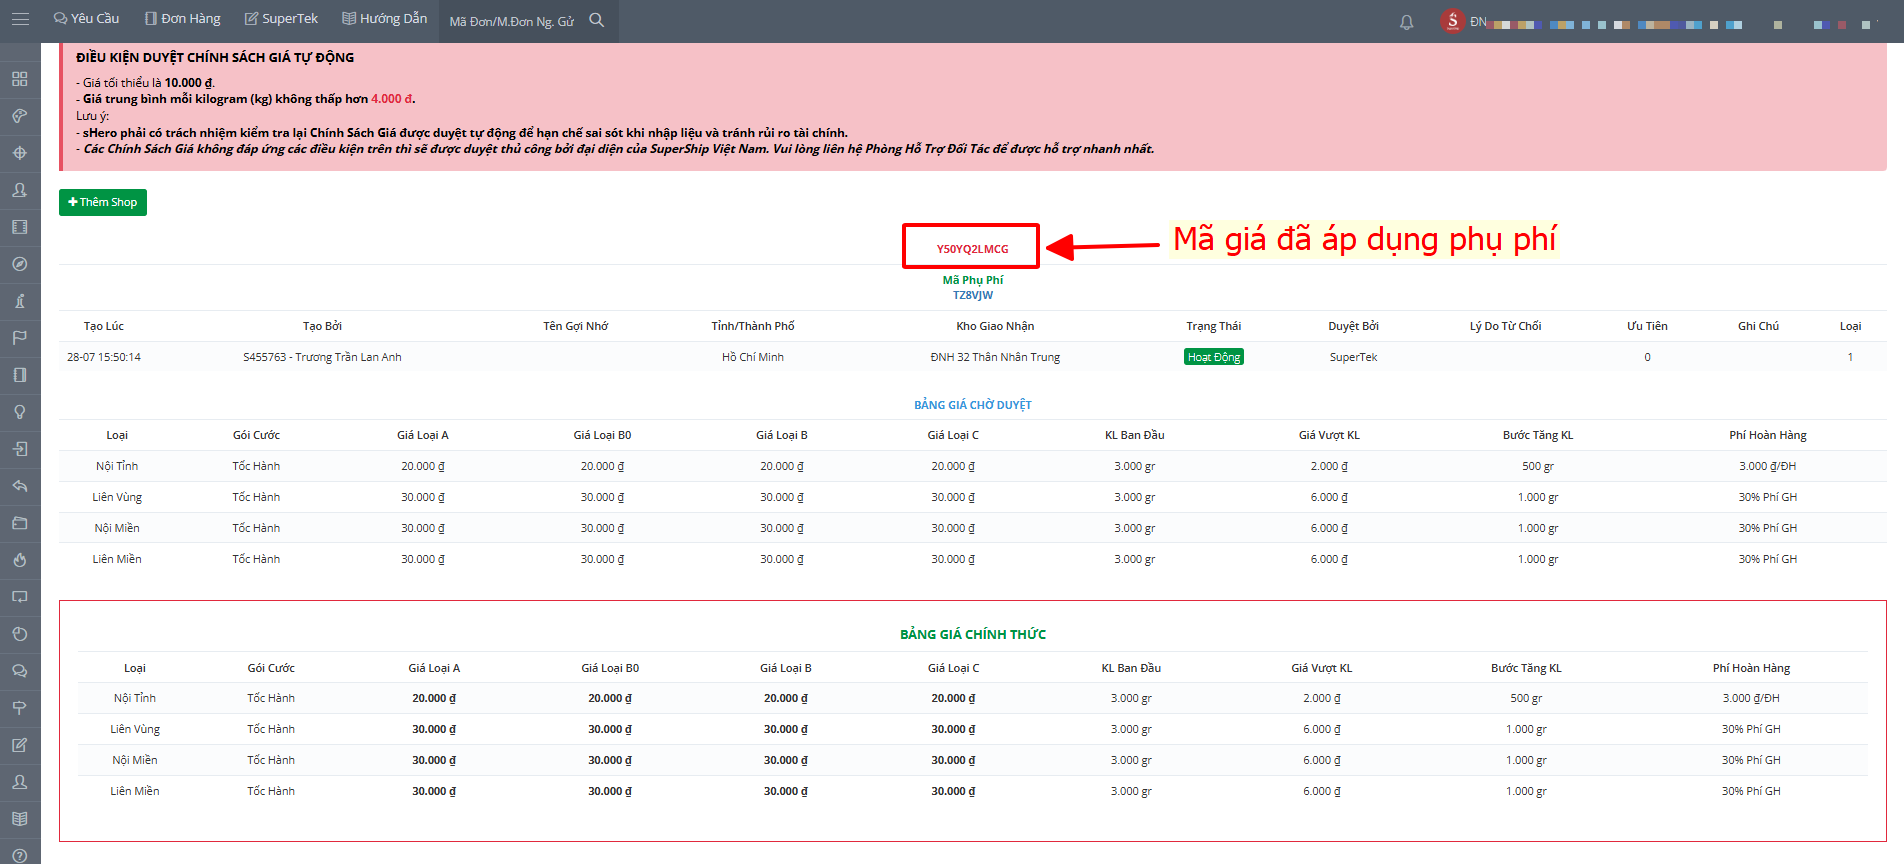Click the surcharge code TZ8VJW
1904x864 pixels.
point(973,295)
